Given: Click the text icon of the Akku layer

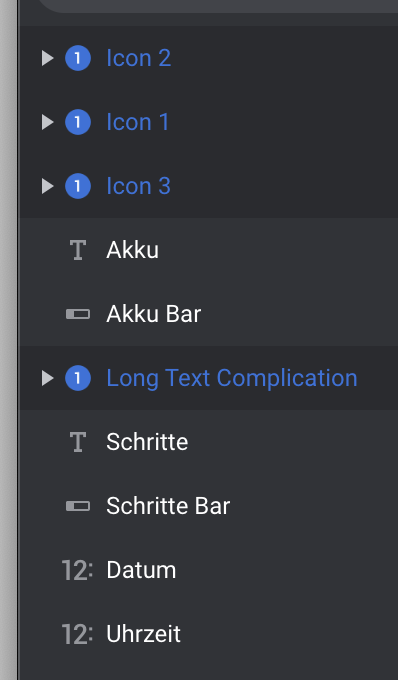Looking at the screenshot, I should coord(78,250).
